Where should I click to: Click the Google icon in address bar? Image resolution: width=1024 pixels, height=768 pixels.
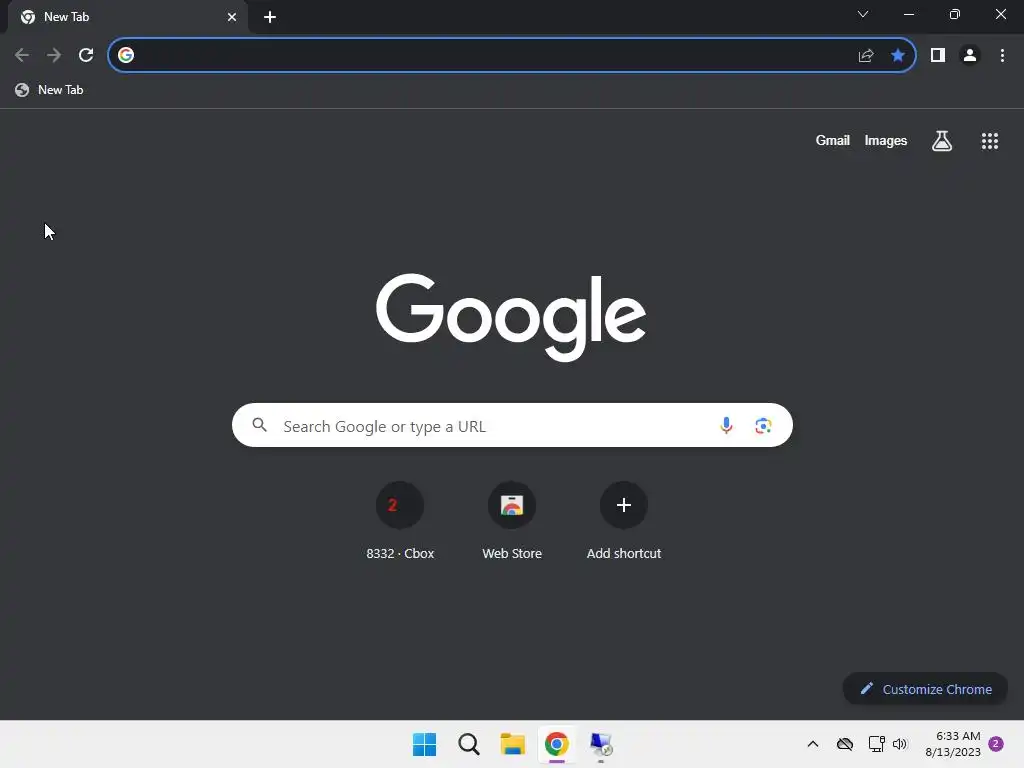126,55
